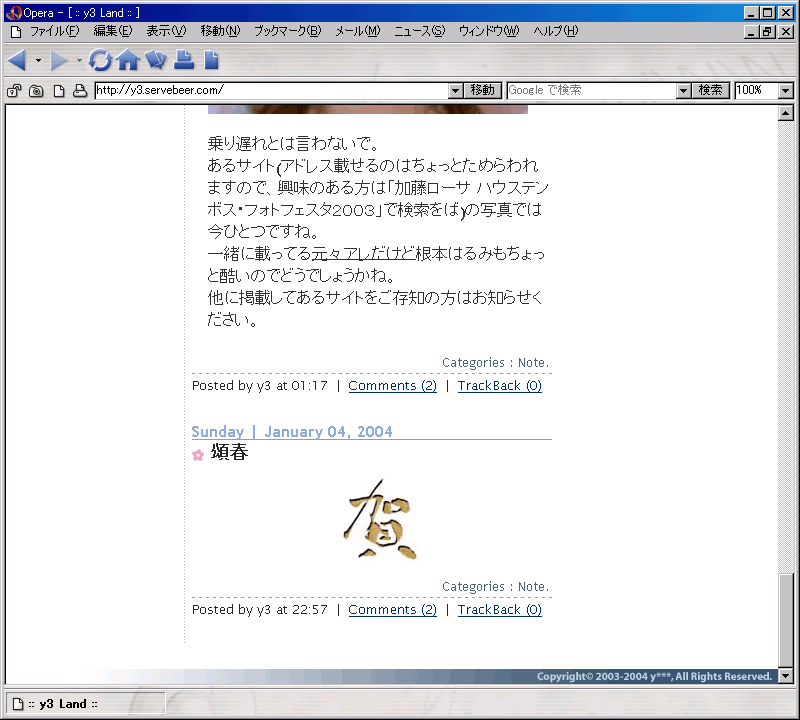Click the document icon left of the ファイル menu

coord(16,32)
